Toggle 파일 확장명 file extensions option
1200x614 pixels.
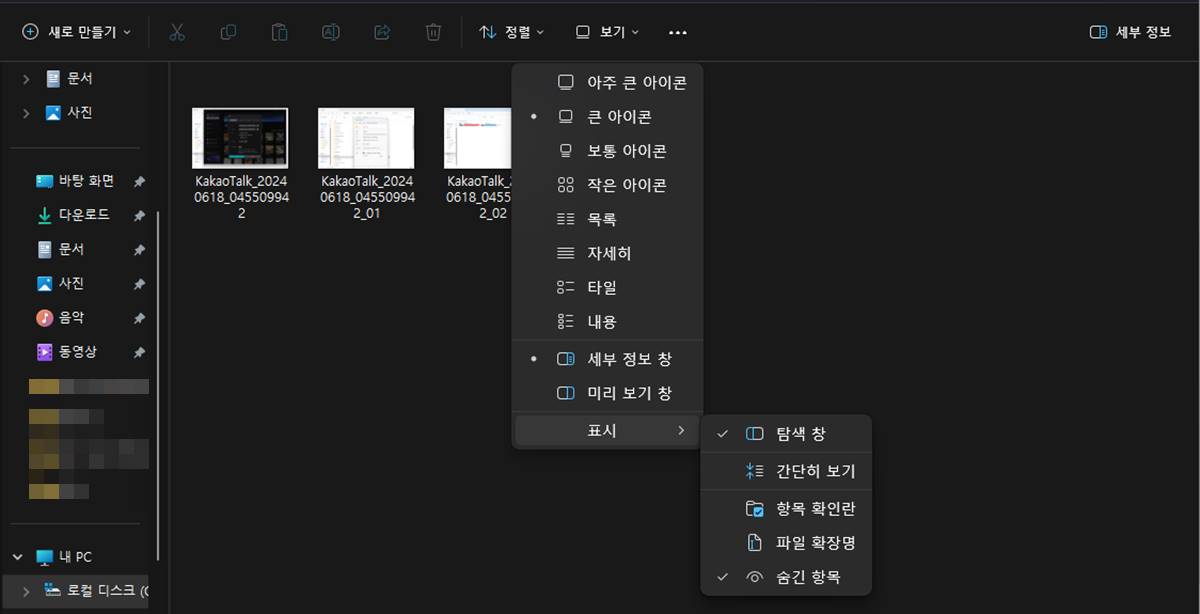tap(786, 543)
